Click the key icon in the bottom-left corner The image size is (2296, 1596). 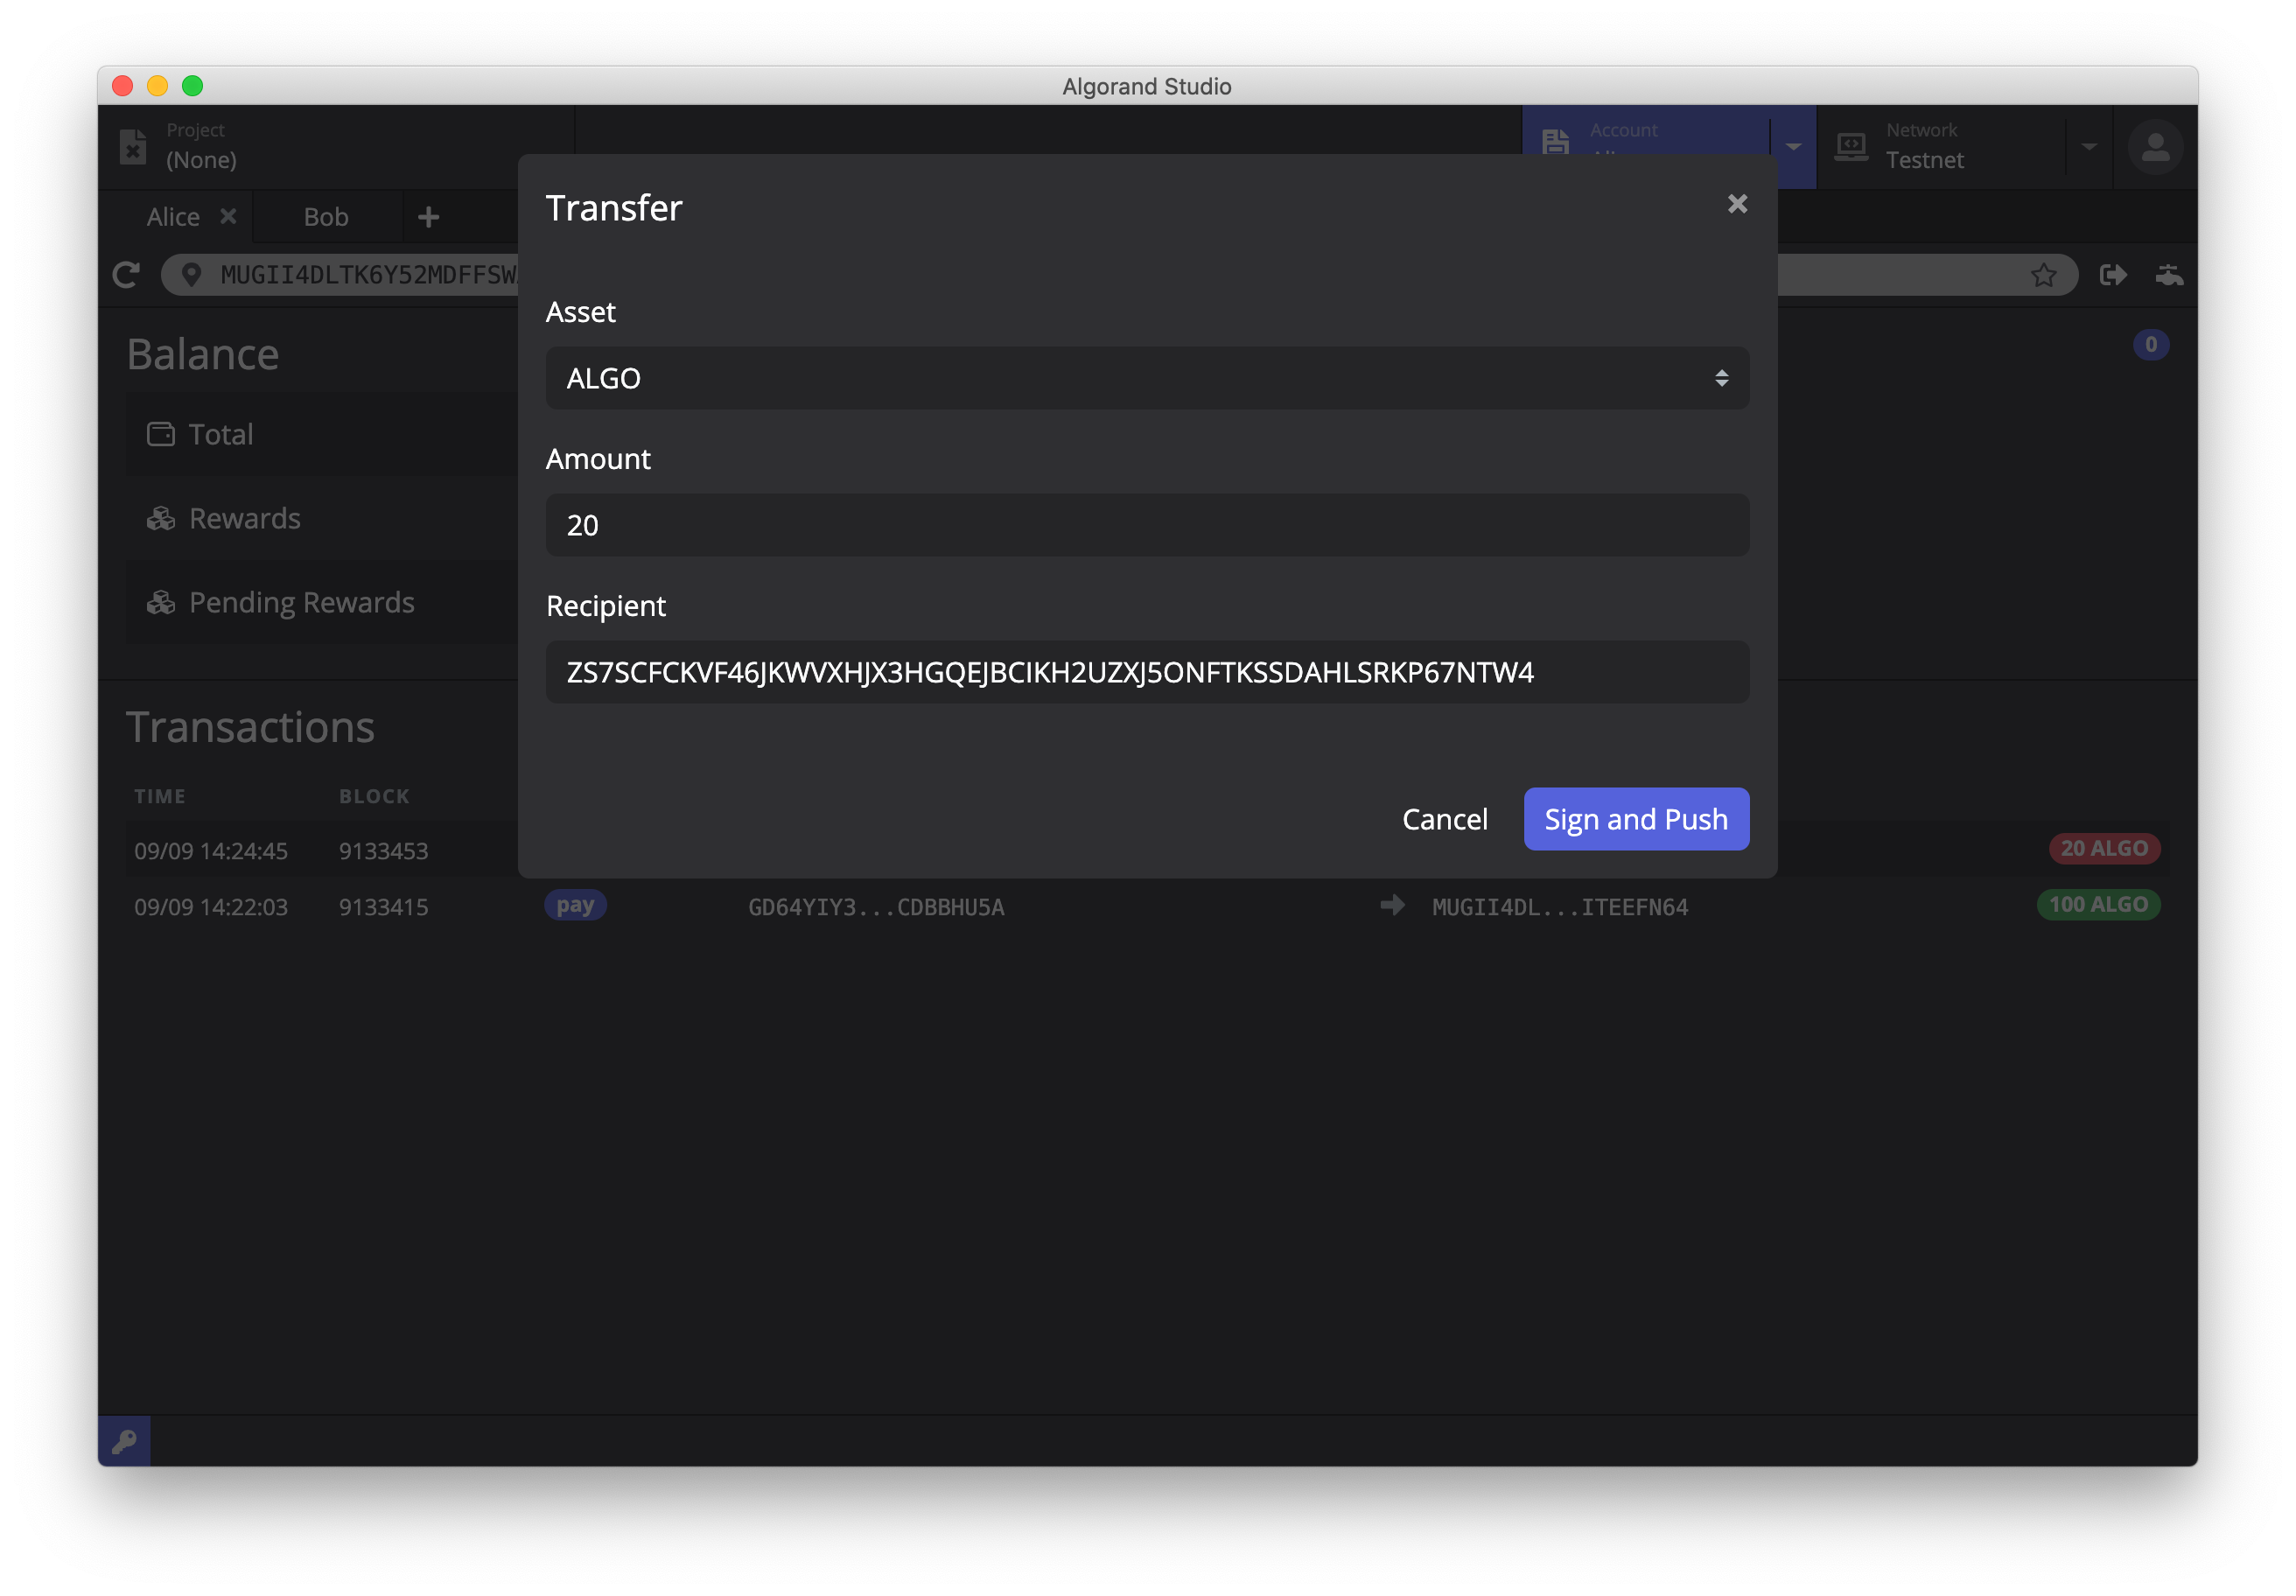(123, 1440)
